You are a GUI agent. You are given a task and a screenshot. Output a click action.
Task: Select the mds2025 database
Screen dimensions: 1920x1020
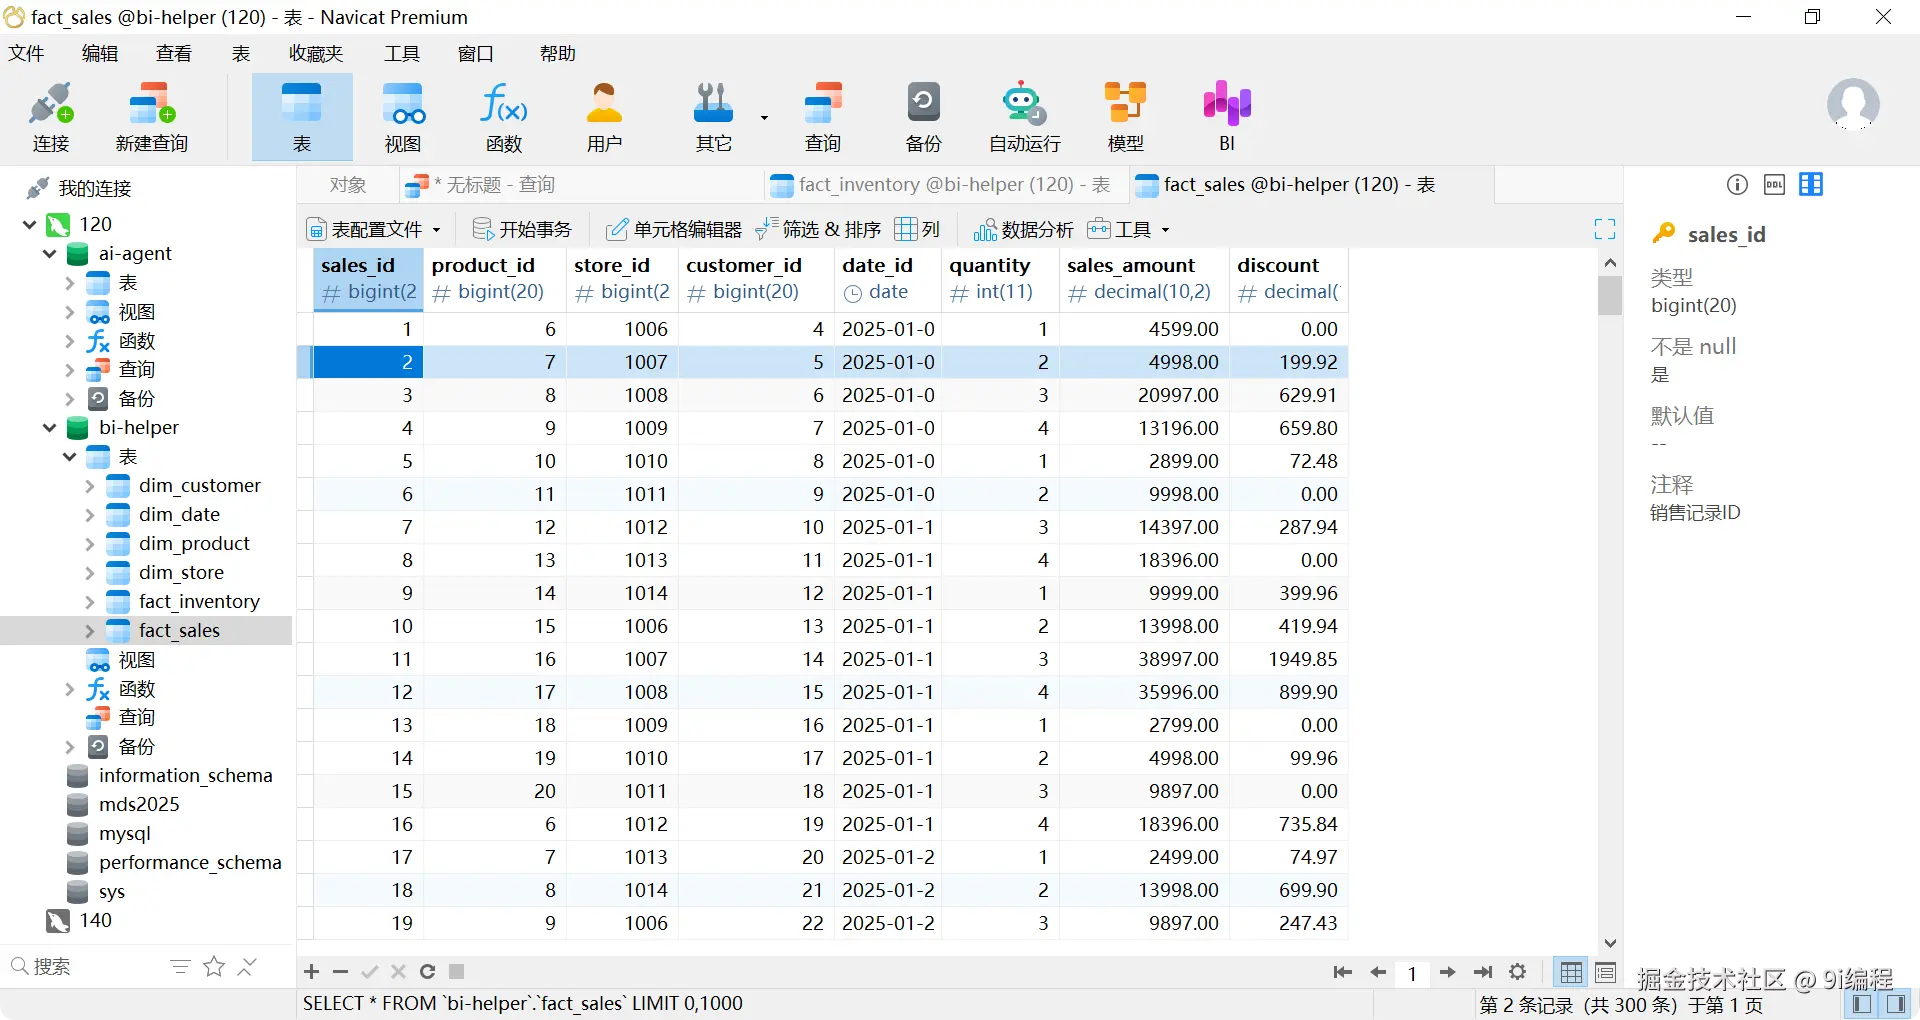click(139, 805)
